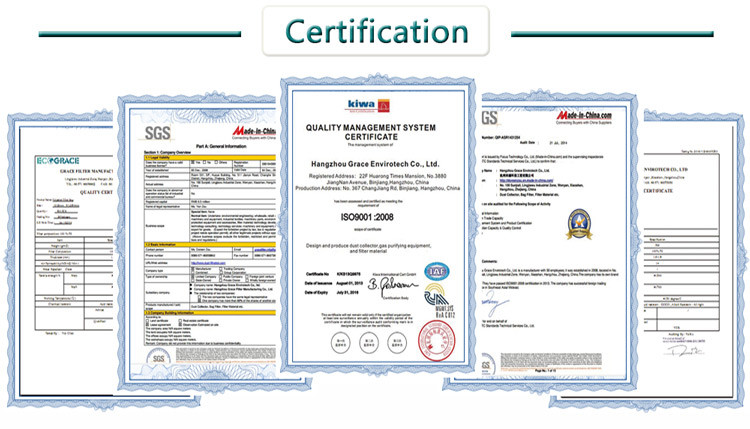Image resolution: width=750 pixels, height=429 pixels.
Task: Click 'Part A: General Information' heading
Action: 221,146
